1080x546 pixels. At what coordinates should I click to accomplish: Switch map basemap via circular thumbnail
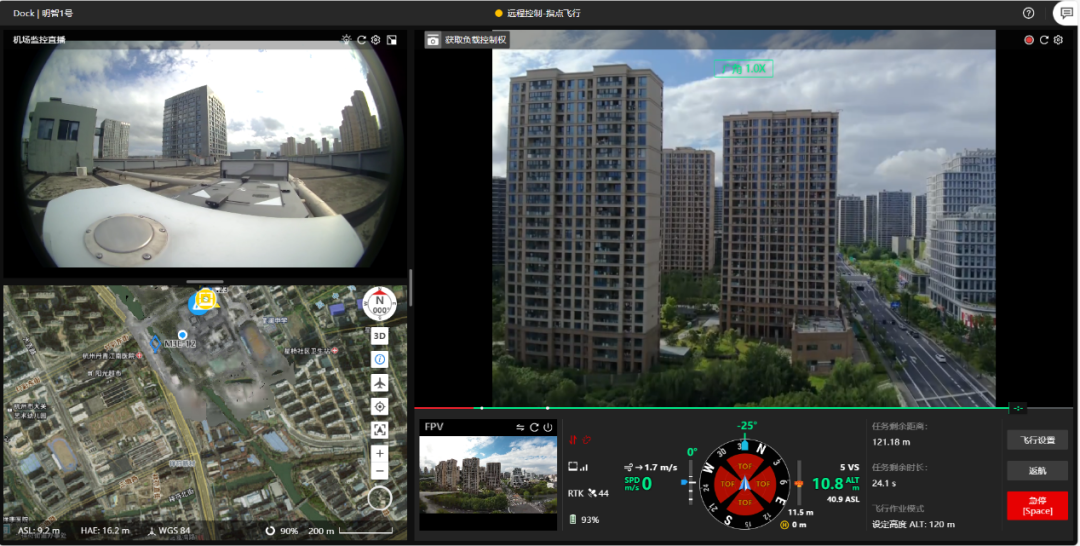tap(380, 498)
